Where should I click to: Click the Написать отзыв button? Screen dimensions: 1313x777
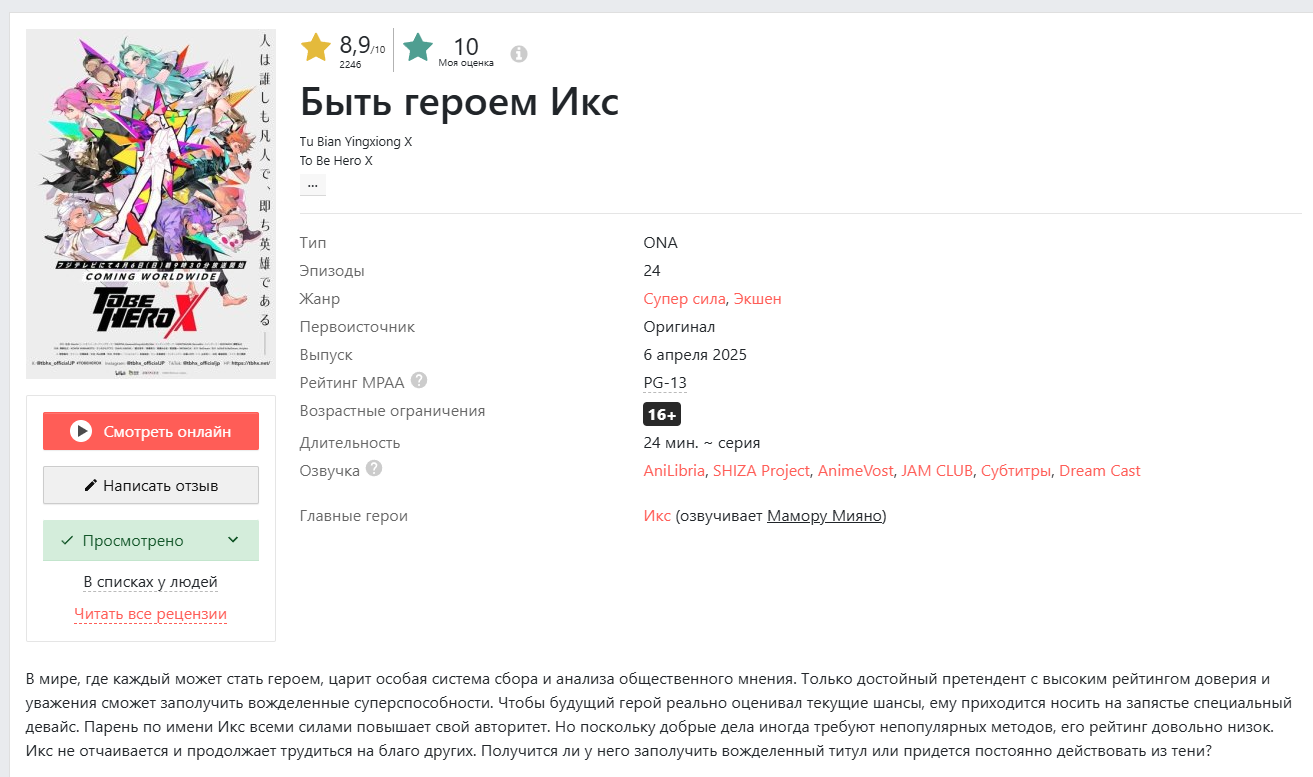(x=151, y=485)
